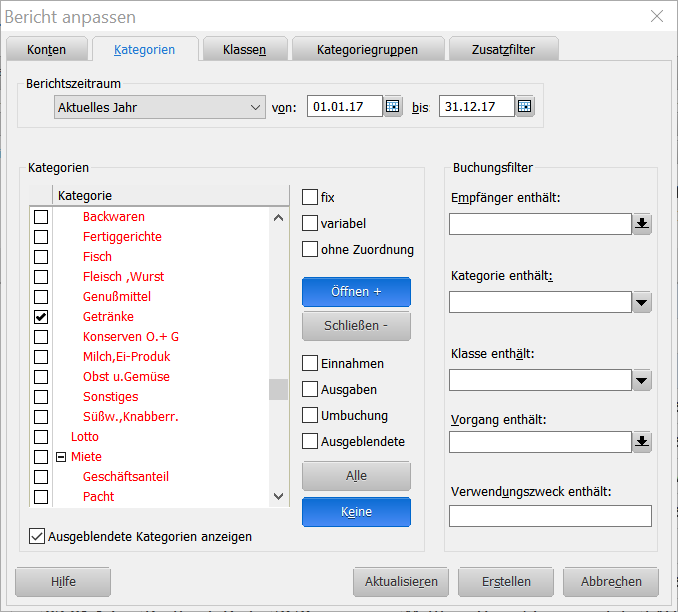The image size is (678, 612).
Task: Click the Empfänger enthält lookup arrow icon
Action: [642, 224]
